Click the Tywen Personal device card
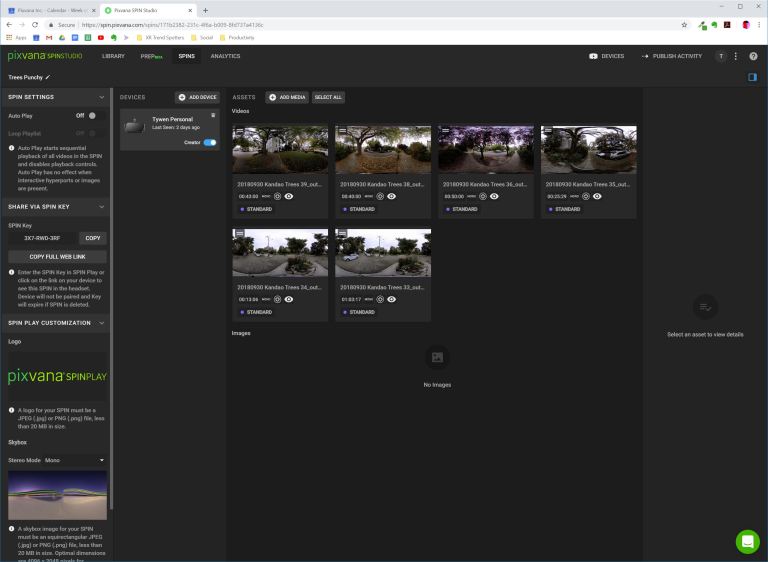 pyautogui.click(x=170, y=129)
